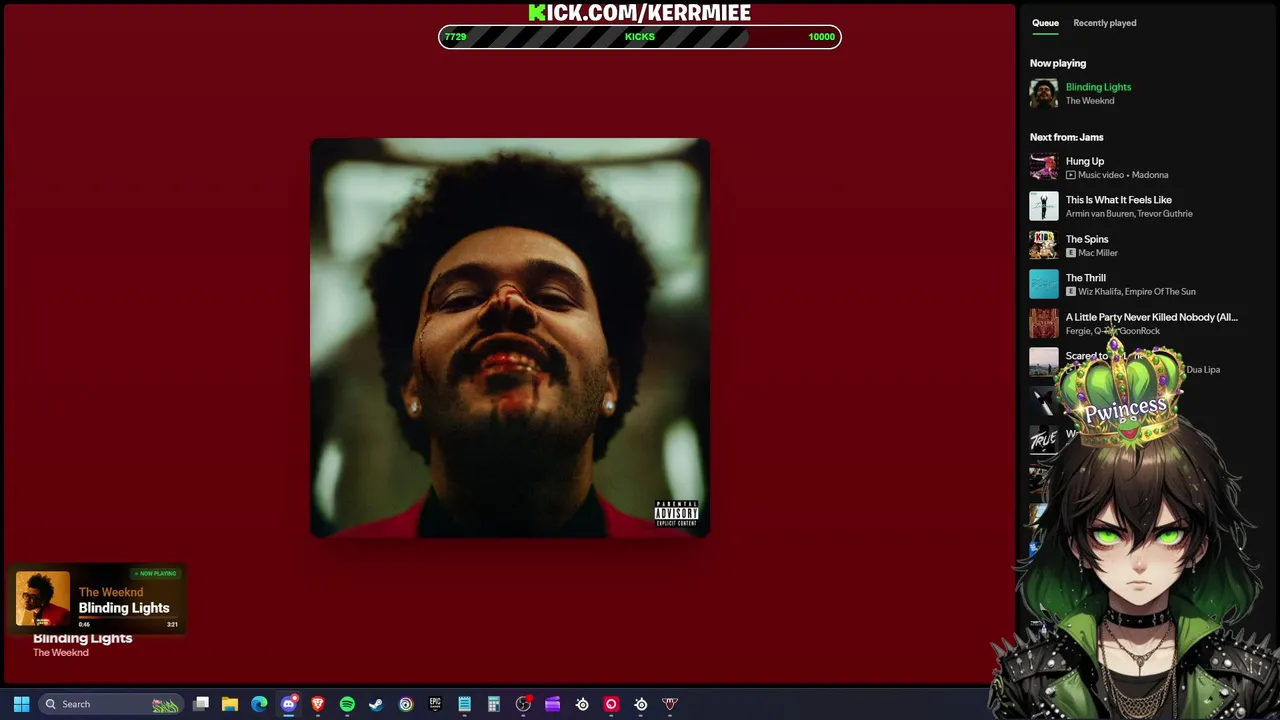Click This Is What It Feels Like thumbnail
This screenshot has width=1280, height=720.
point(1044,206)
